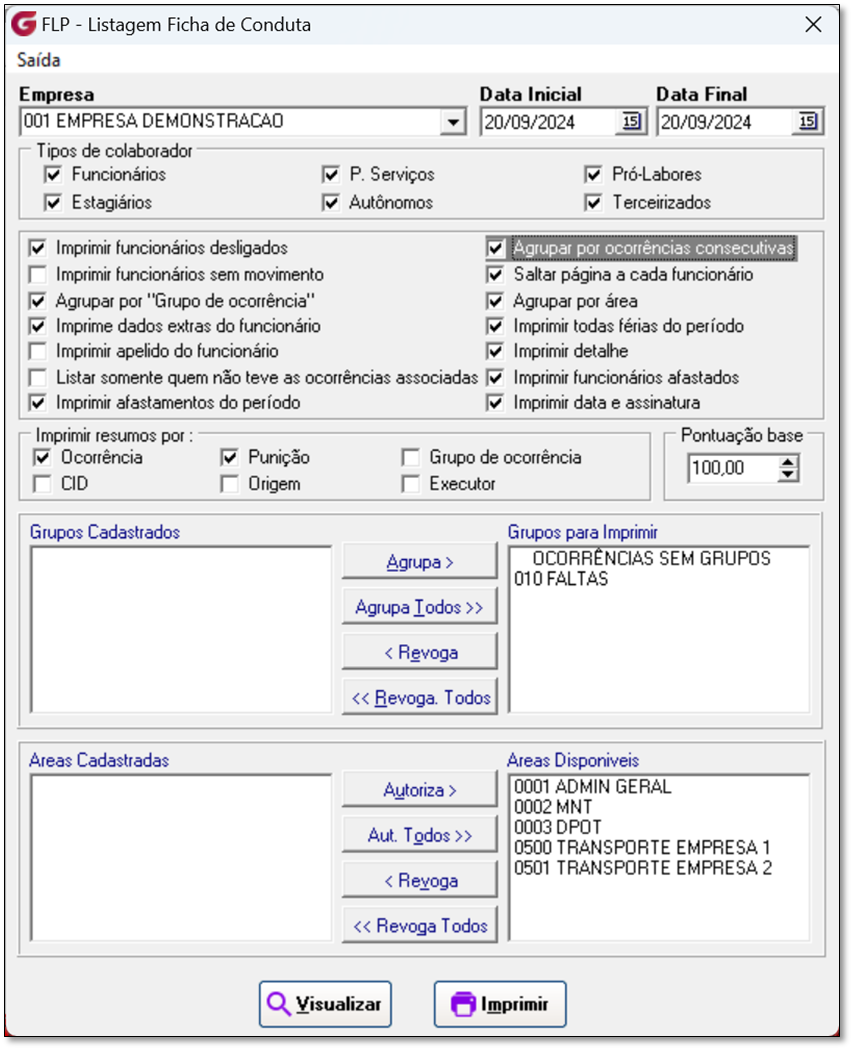Toggle Imprime dados extras do funcionário
This screenshot has width=853, height=1050.
37,326
